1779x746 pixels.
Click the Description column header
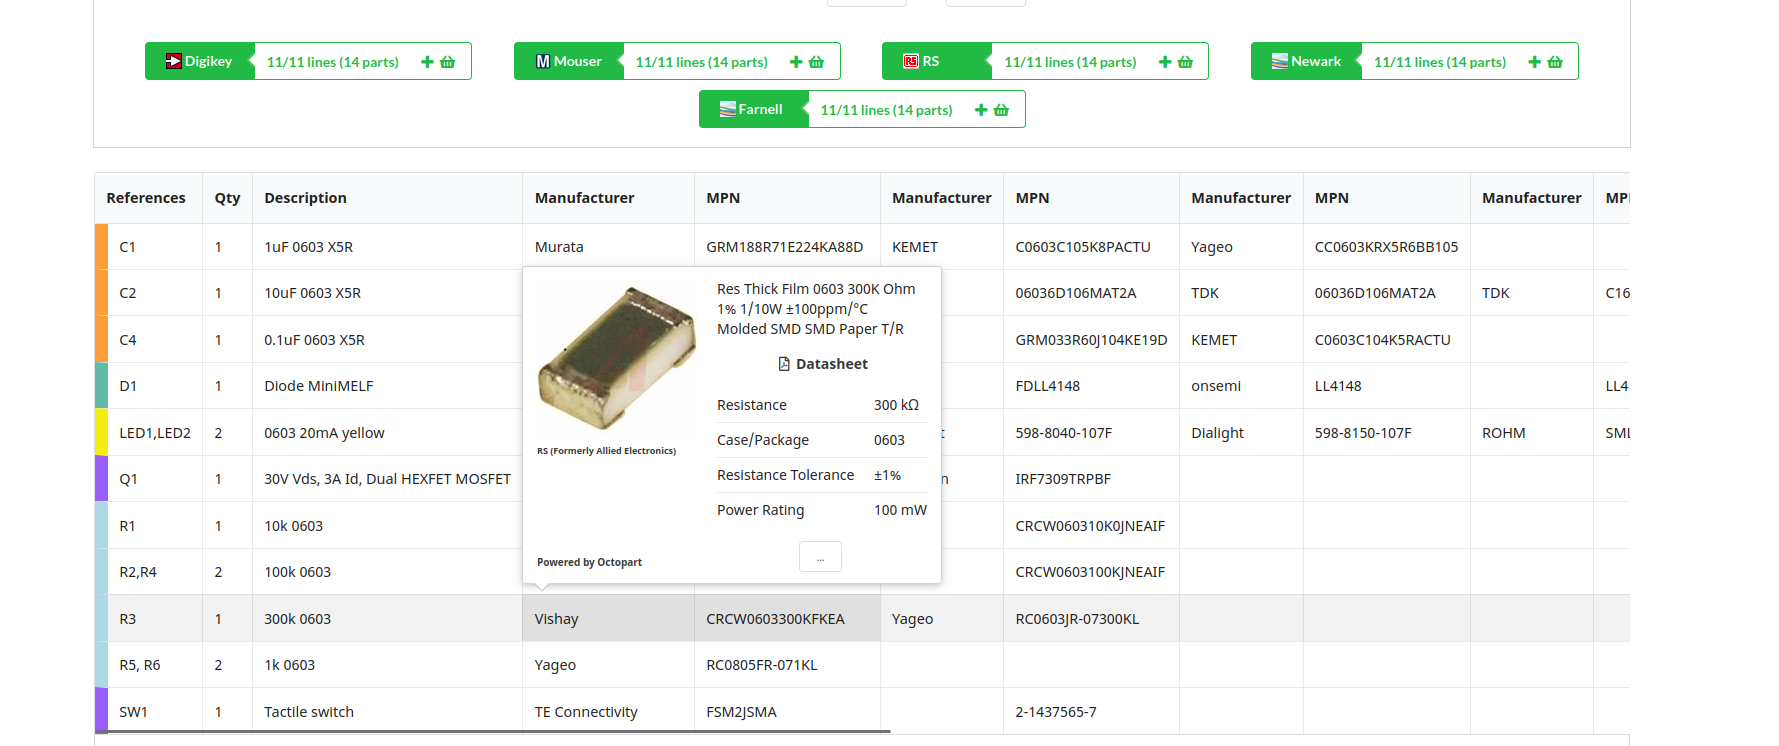pyautogui.click(x=306, y=198)
